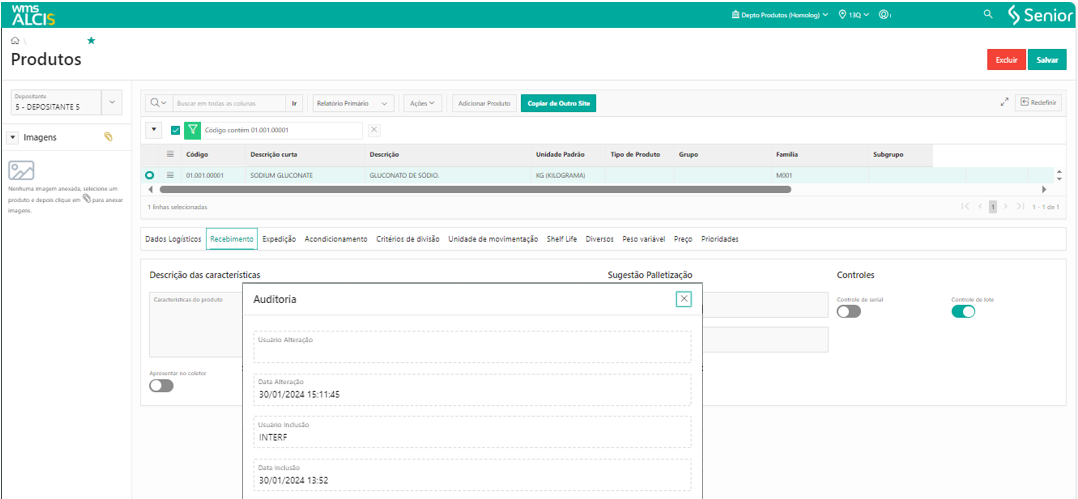1078x499 pixels.
Task: Close the Auditoria dialog
Action: [x=683, y=299]
